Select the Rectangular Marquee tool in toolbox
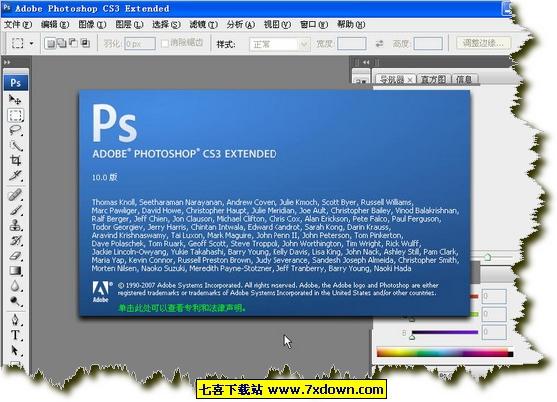Screen dimensions: 557x402 tap(15, 115)
